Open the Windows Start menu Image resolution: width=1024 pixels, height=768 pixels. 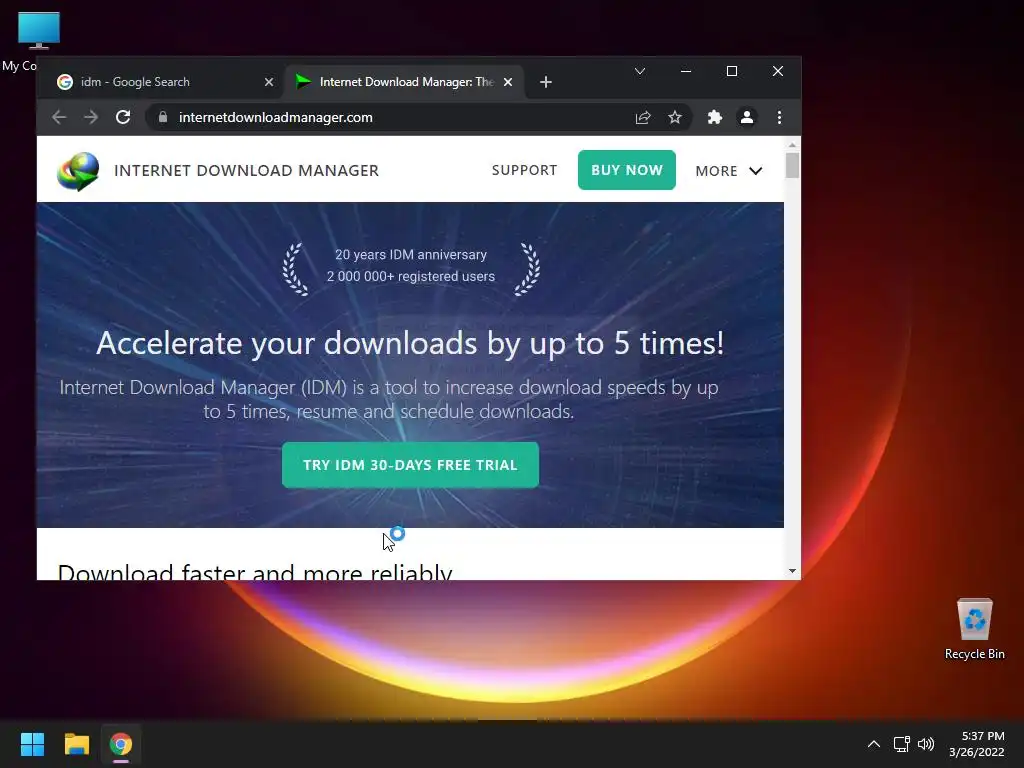pyautogui.click(x=32, y=744)
